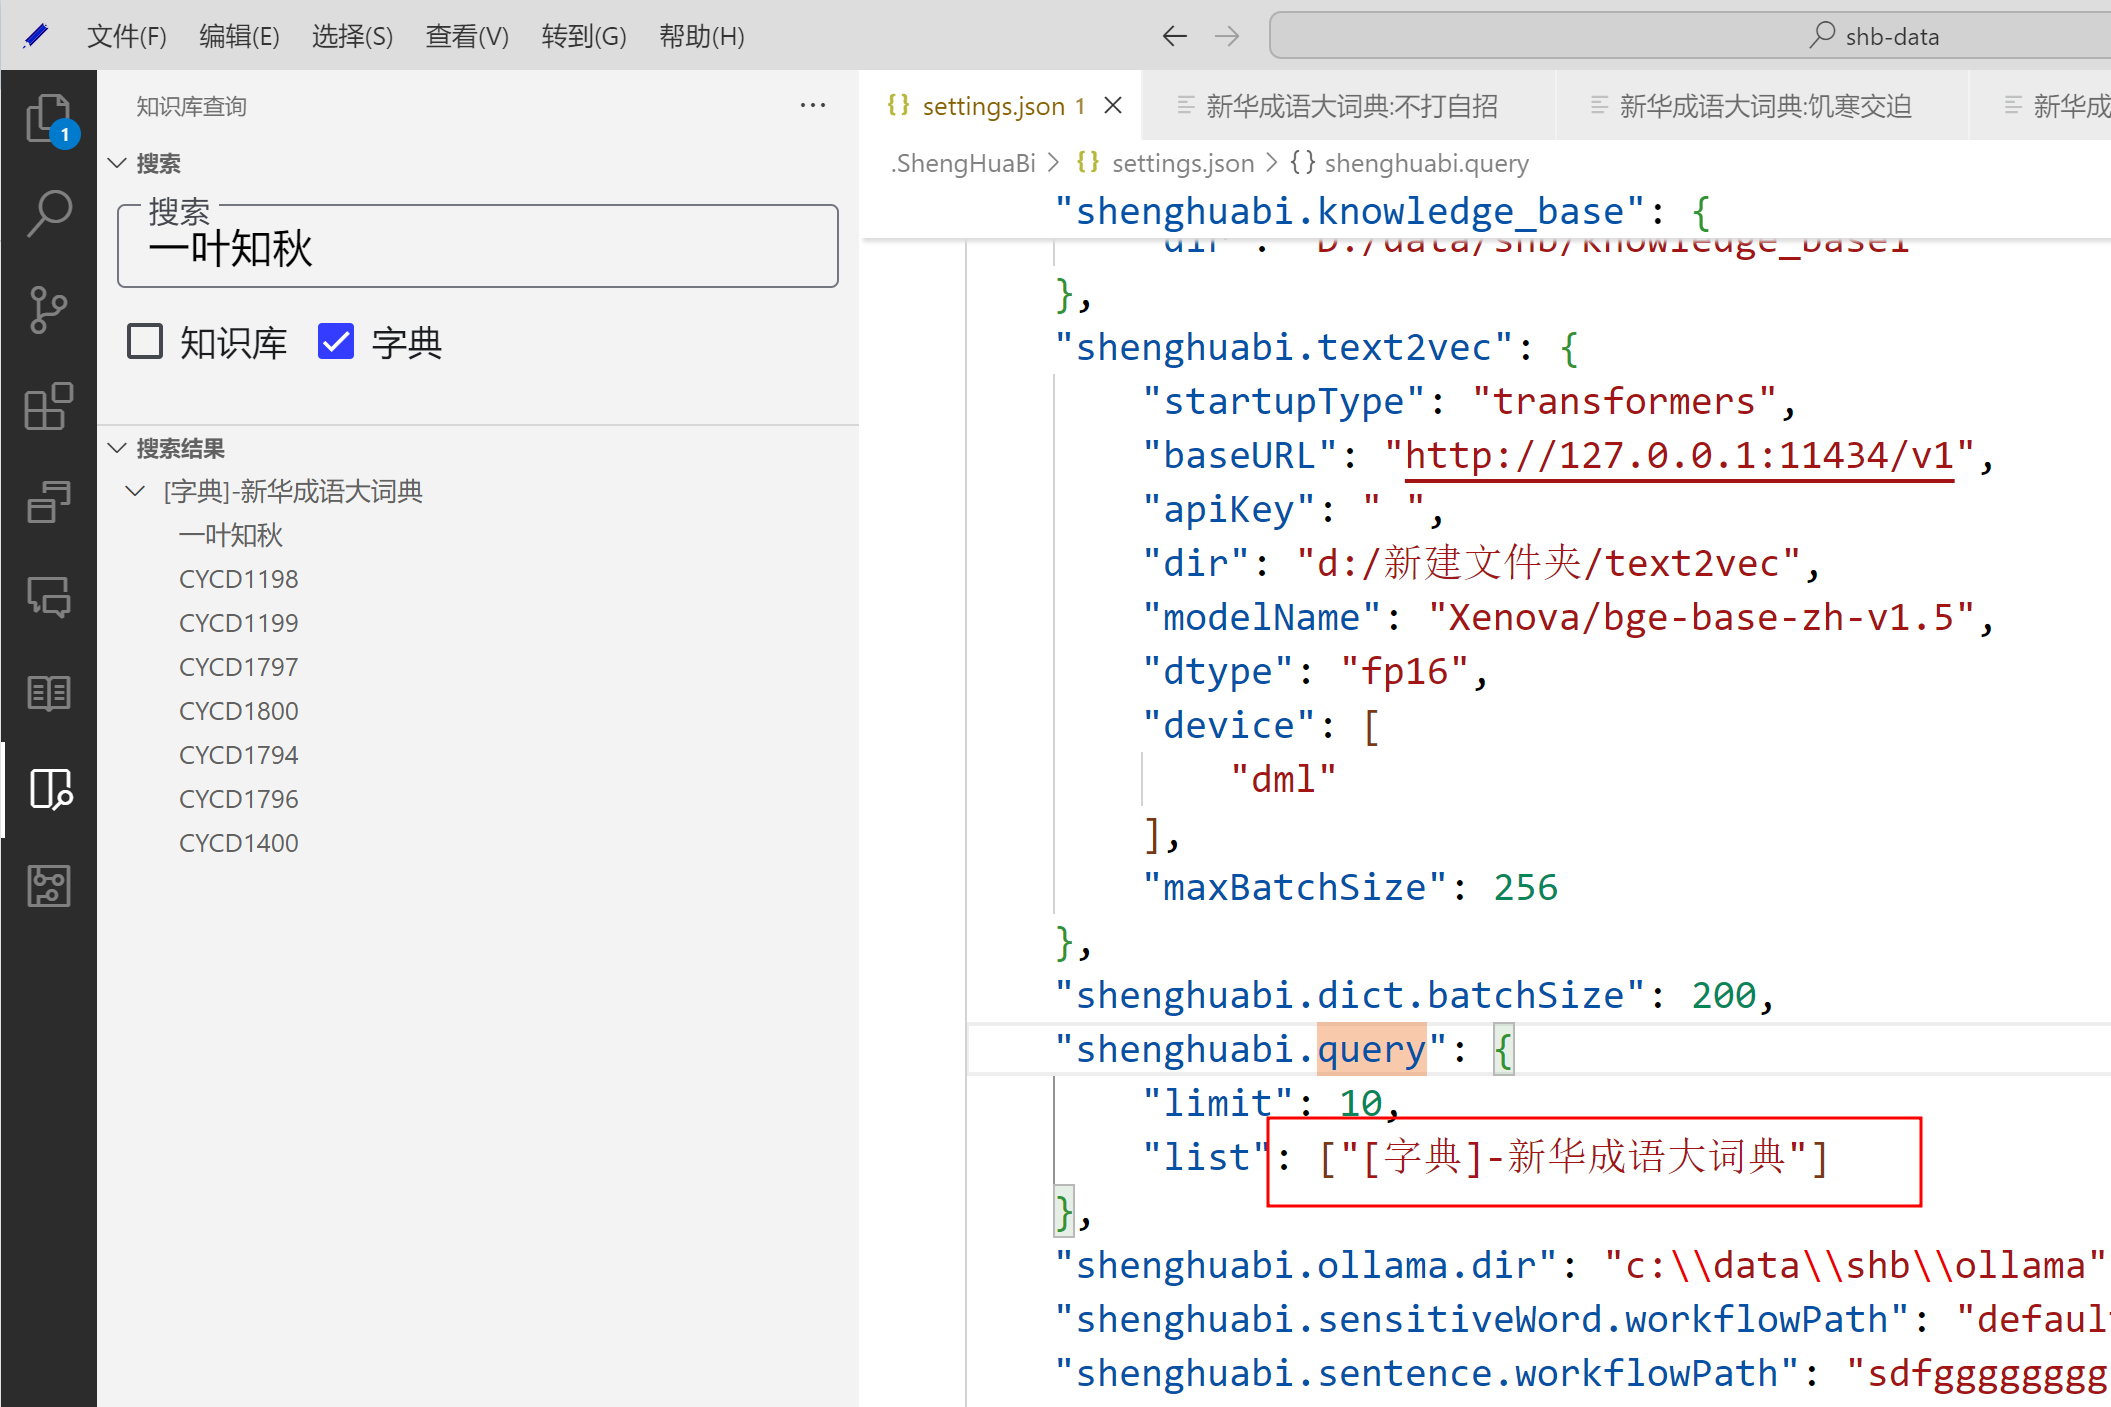
Task: Open the 文件(F) menu
Action: pyautogui.click(x=126, y=37)
